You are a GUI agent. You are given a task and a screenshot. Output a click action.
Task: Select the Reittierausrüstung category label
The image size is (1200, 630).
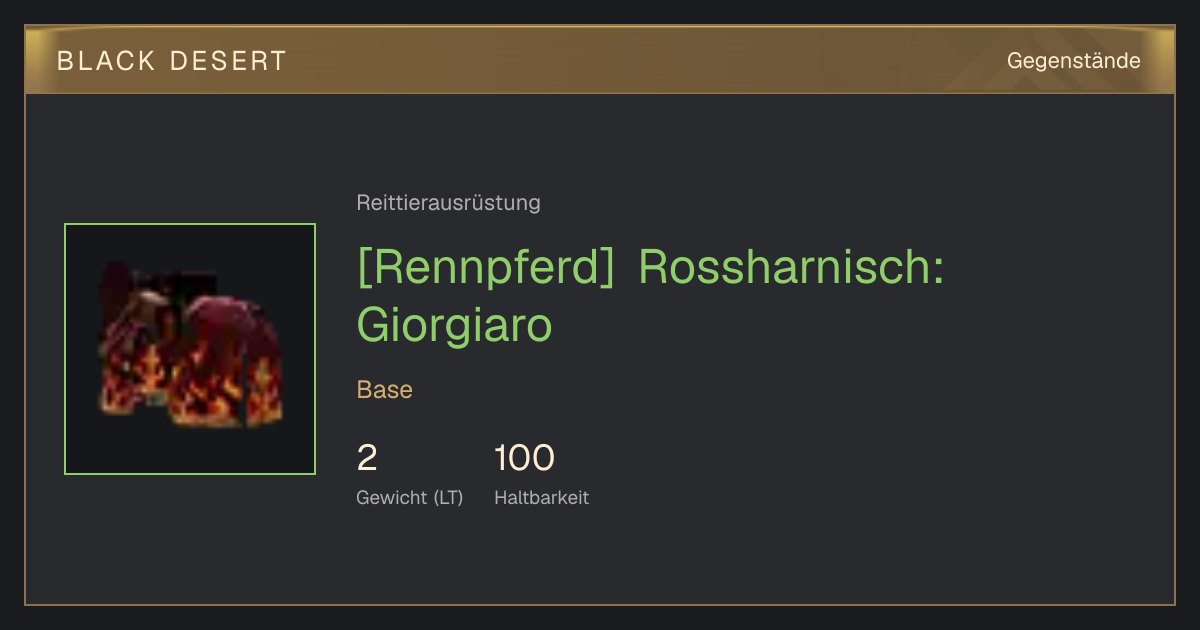448,203
